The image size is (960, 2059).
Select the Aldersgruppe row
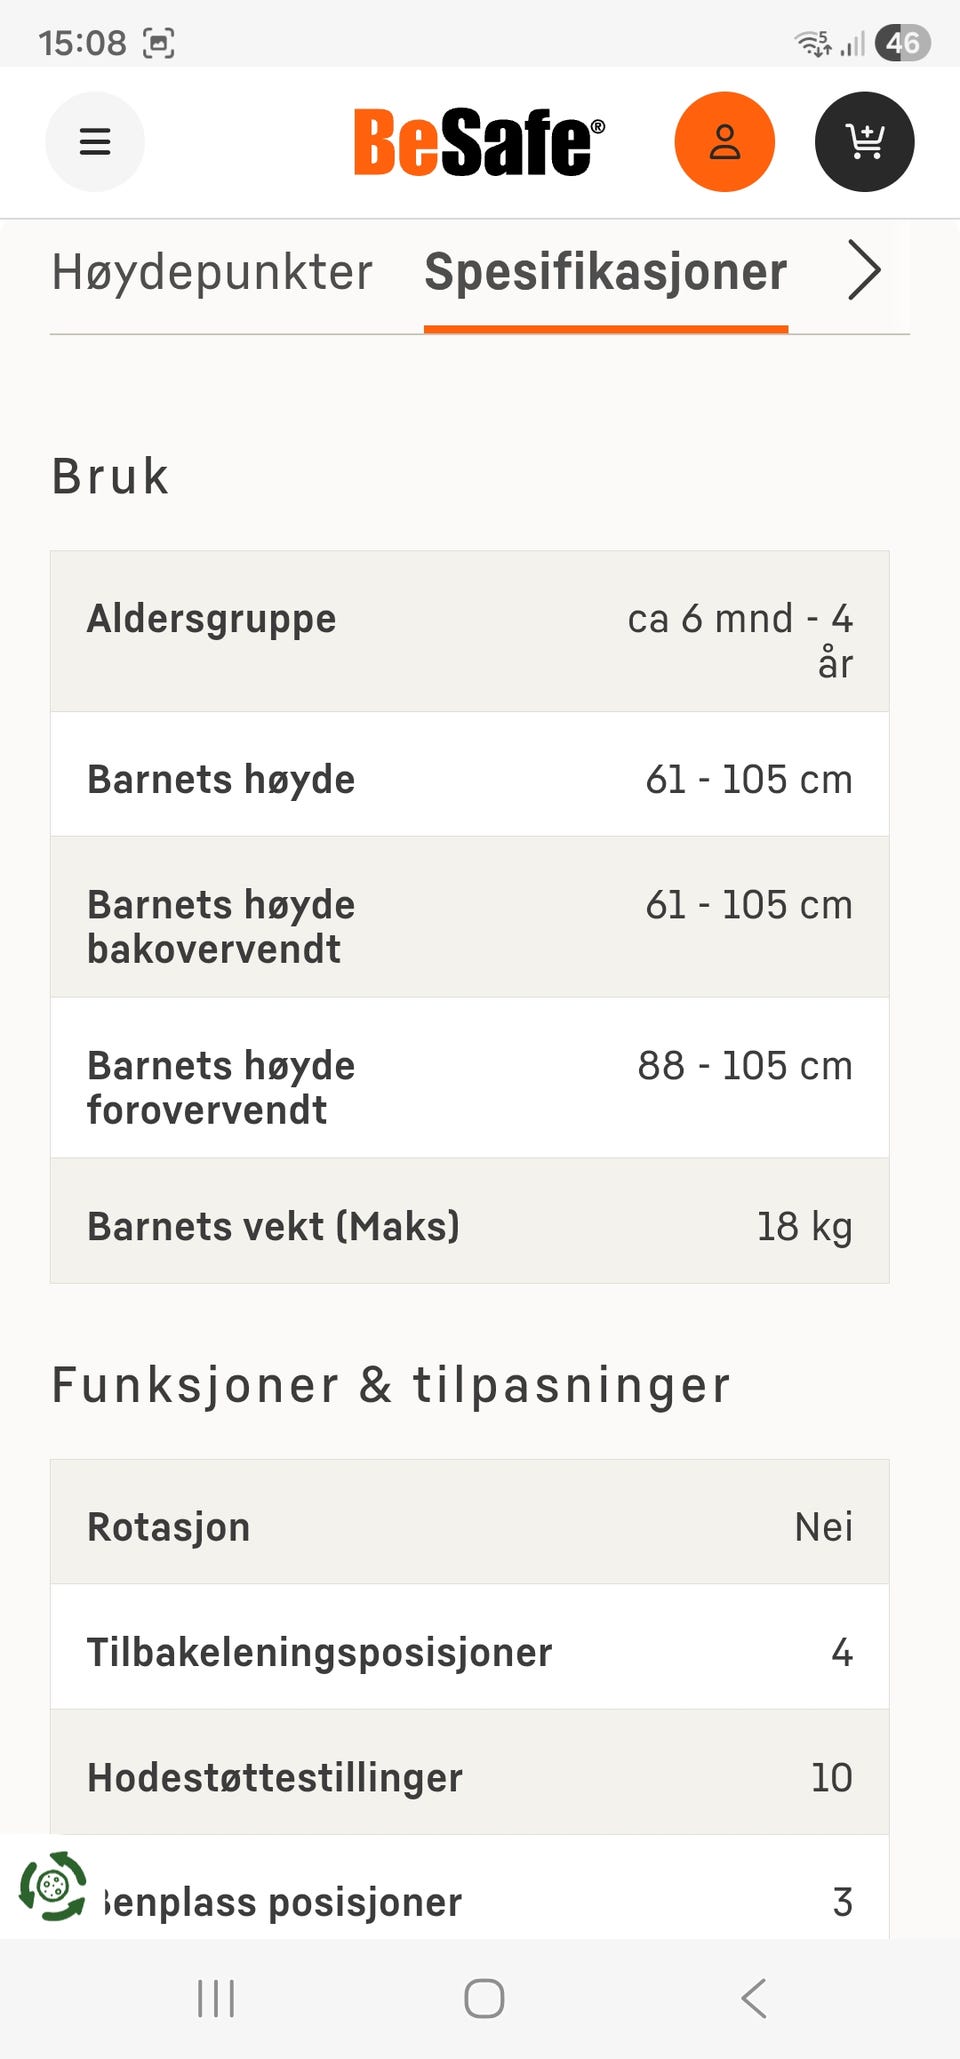(x=468, y=630)
